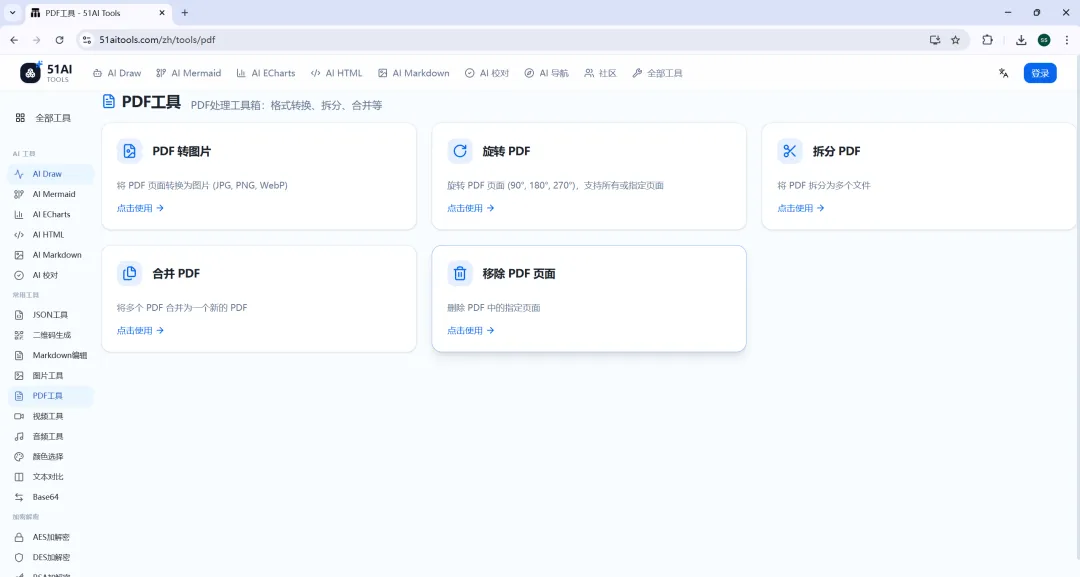Open a new browser tab
This screenshot has width=1080, height=577.
185,12
